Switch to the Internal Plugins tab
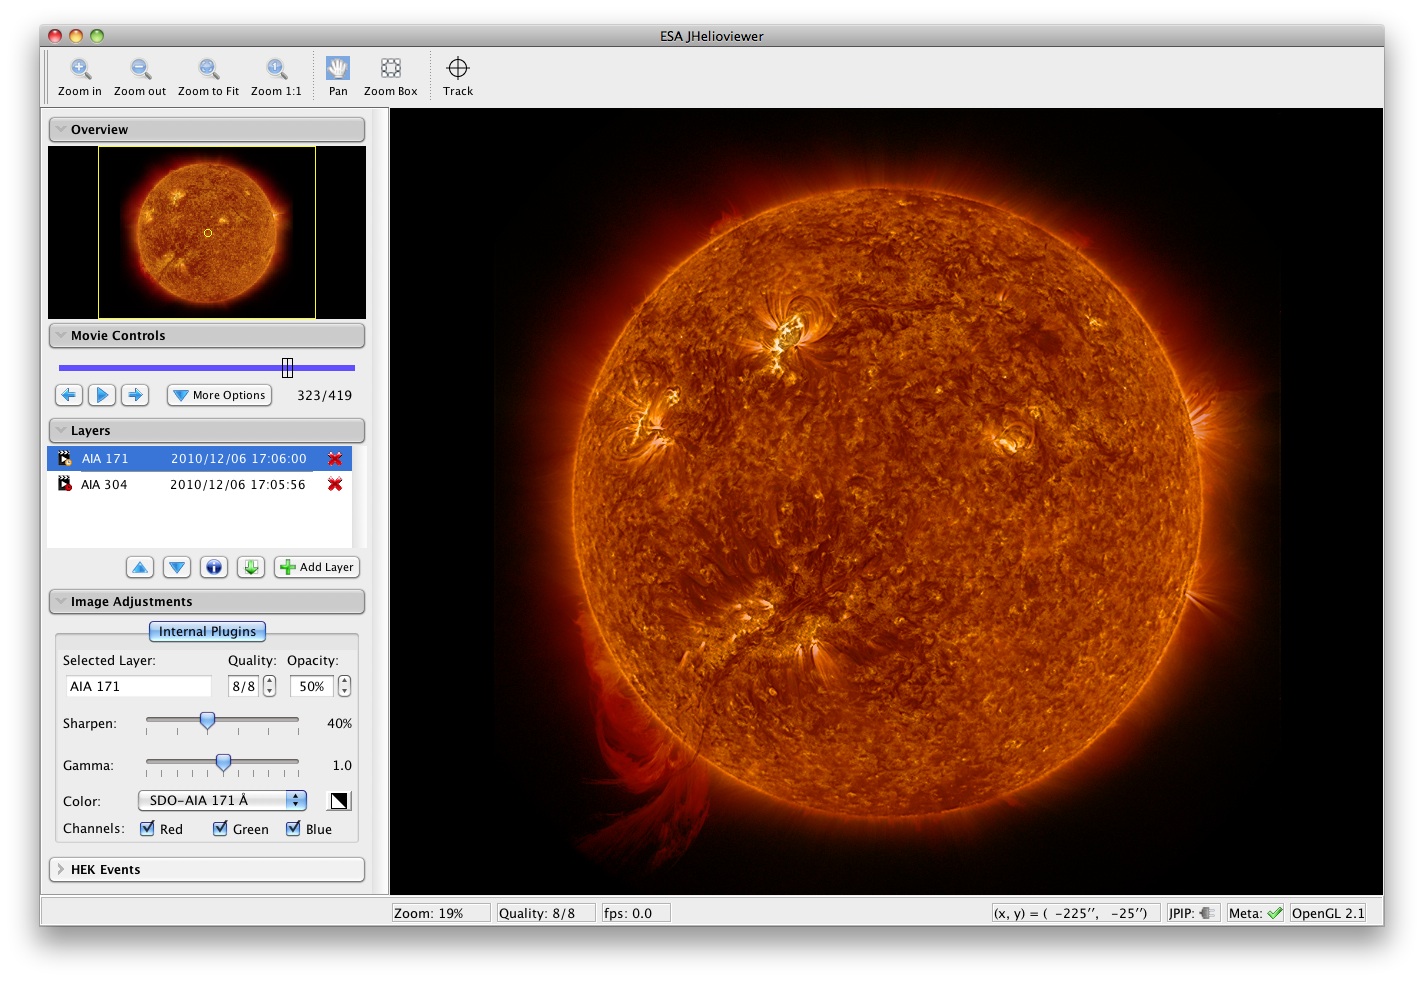Image resolution: width=1424 pixels, height=981 pixels. click(207, 631)
